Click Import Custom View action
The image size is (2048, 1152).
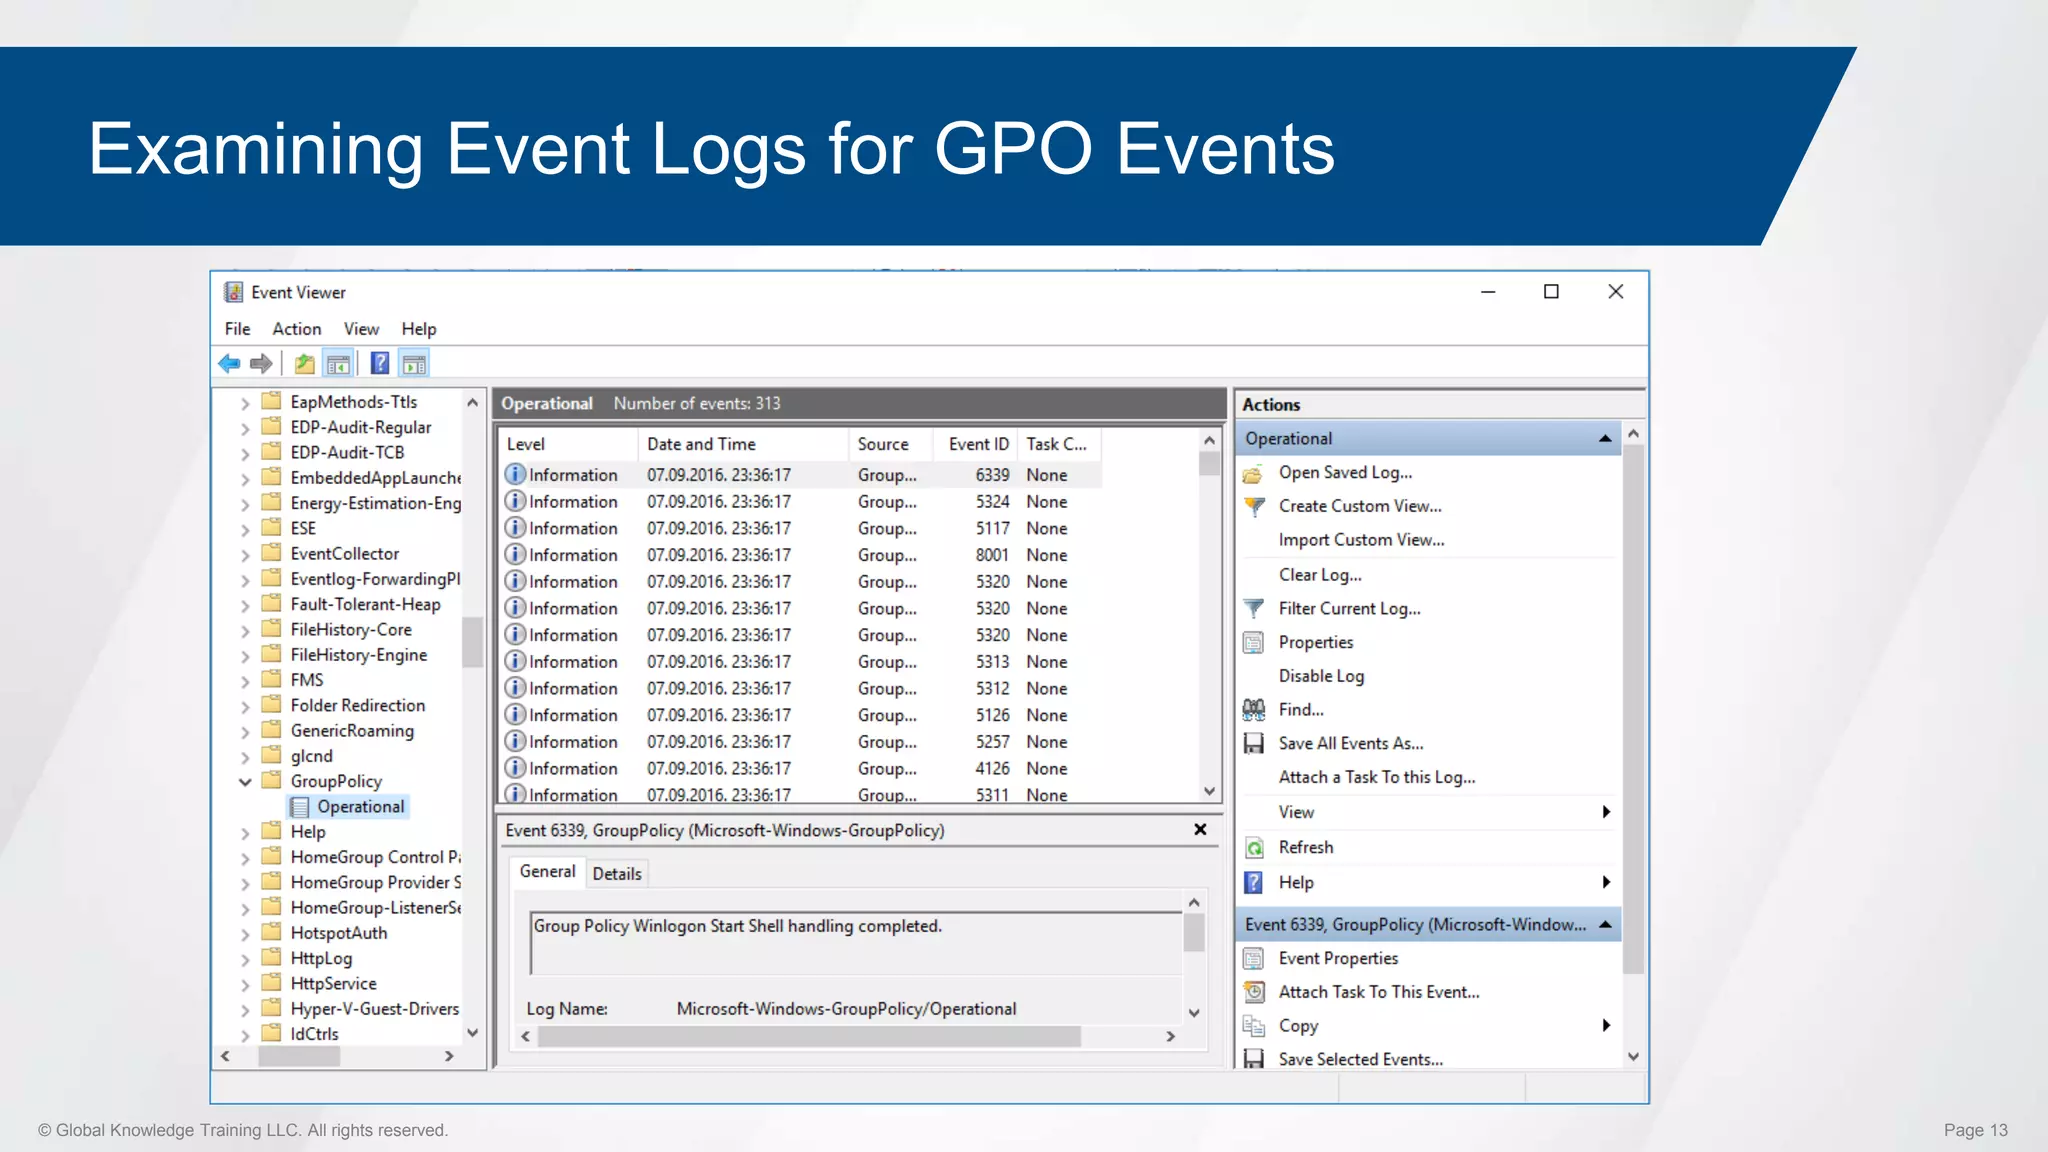[x=1361, y=540]
